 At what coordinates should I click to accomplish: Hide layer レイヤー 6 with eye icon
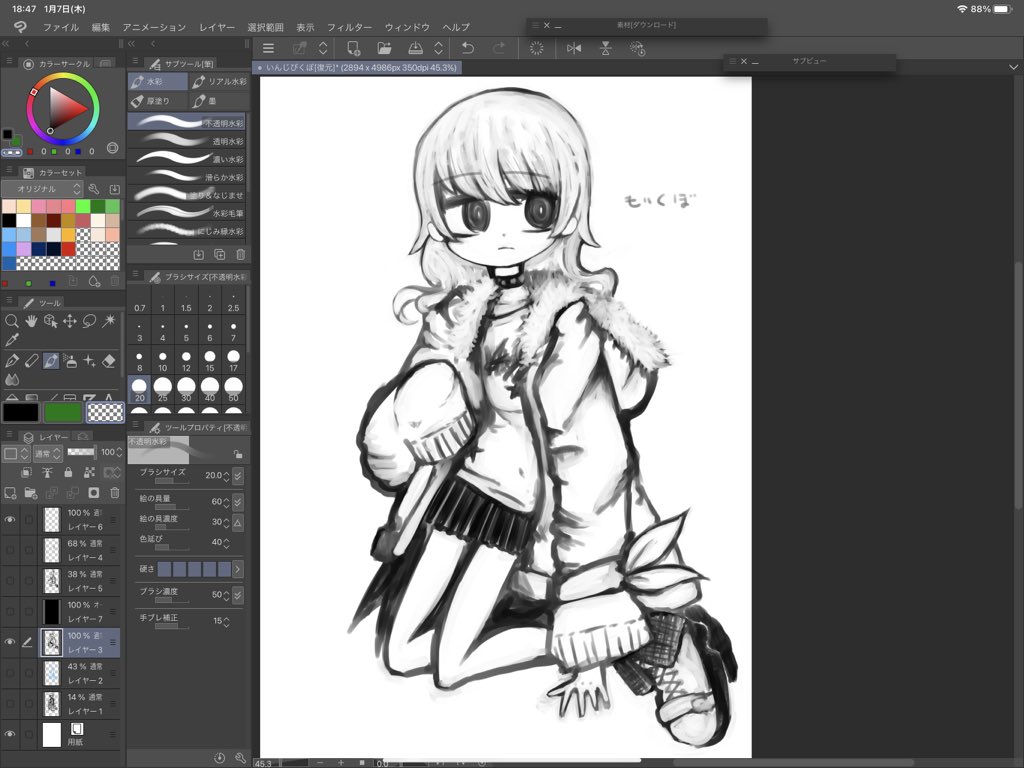(10, 520)
